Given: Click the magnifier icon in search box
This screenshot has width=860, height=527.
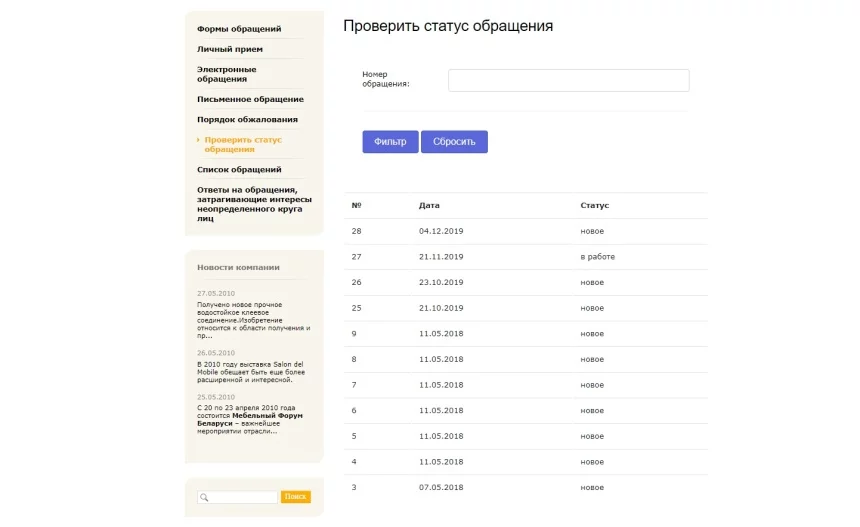Looking at the screenshot, I should 204,497.
